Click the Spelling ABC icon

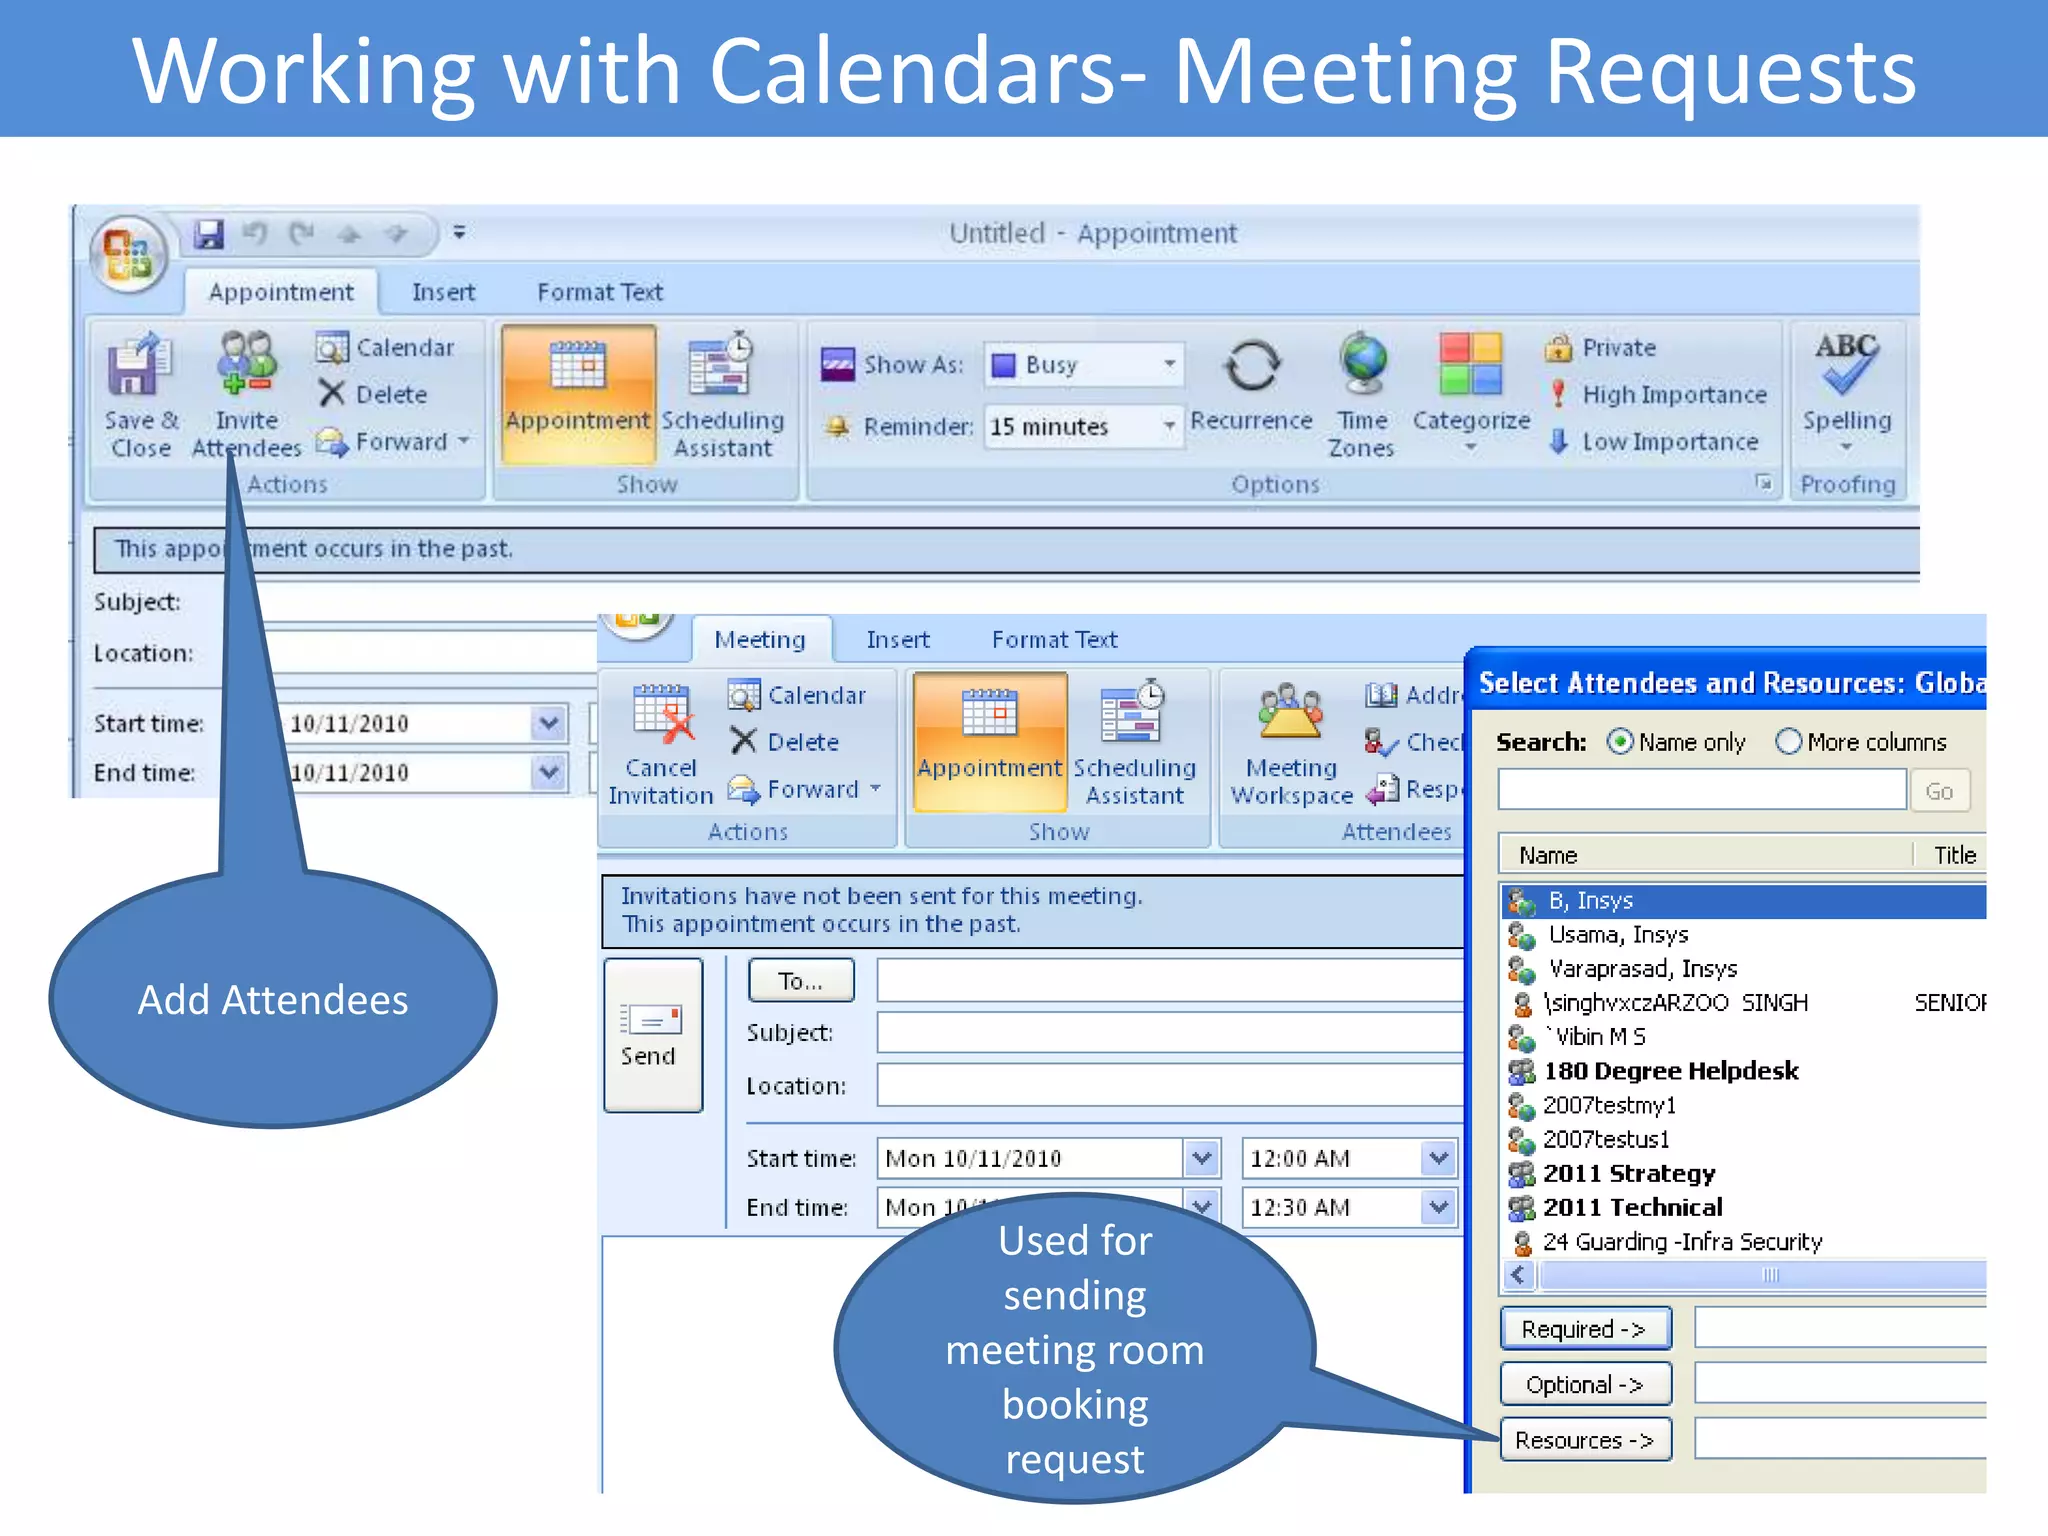pyautogui.click(x=1846, y=364)
